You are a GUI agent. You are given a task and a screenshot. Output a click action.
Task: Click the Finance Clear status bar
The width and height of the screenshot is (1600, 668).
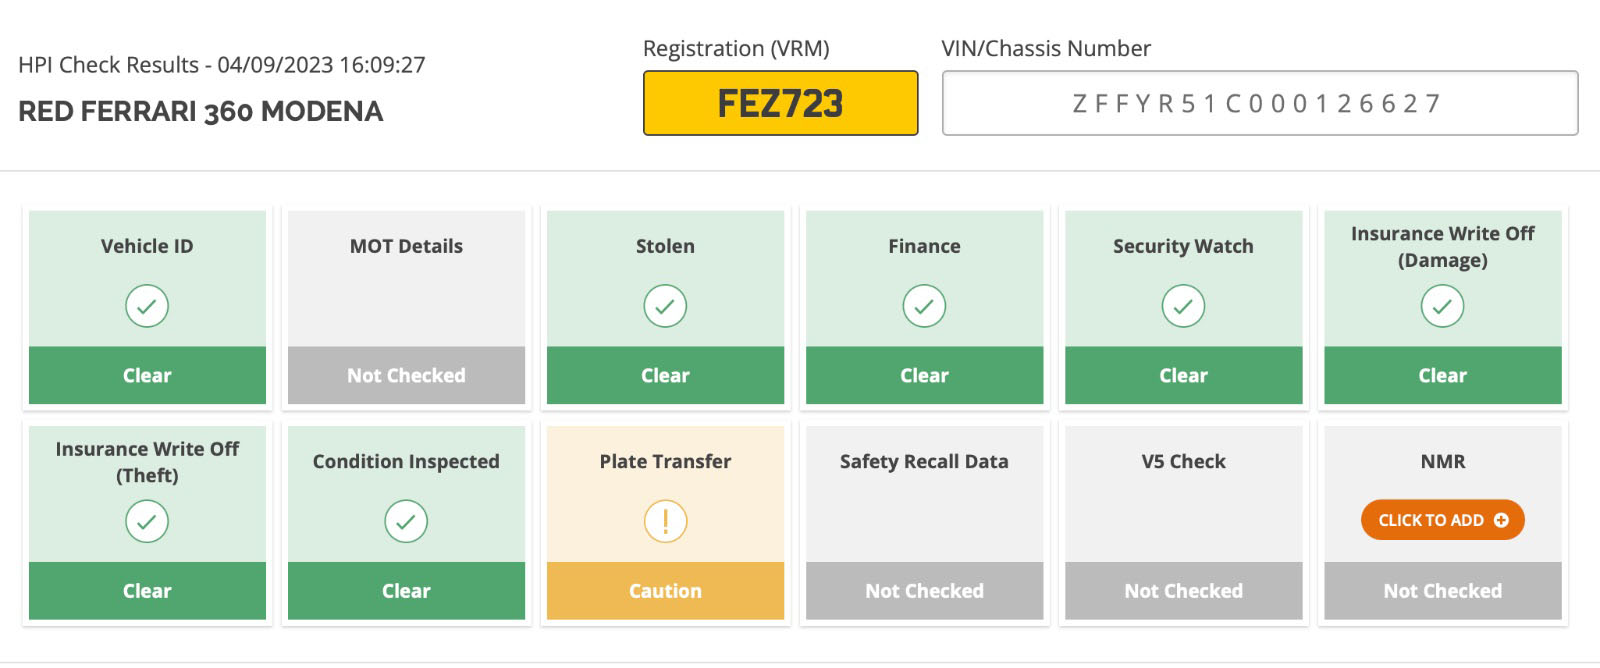point(924,375)
